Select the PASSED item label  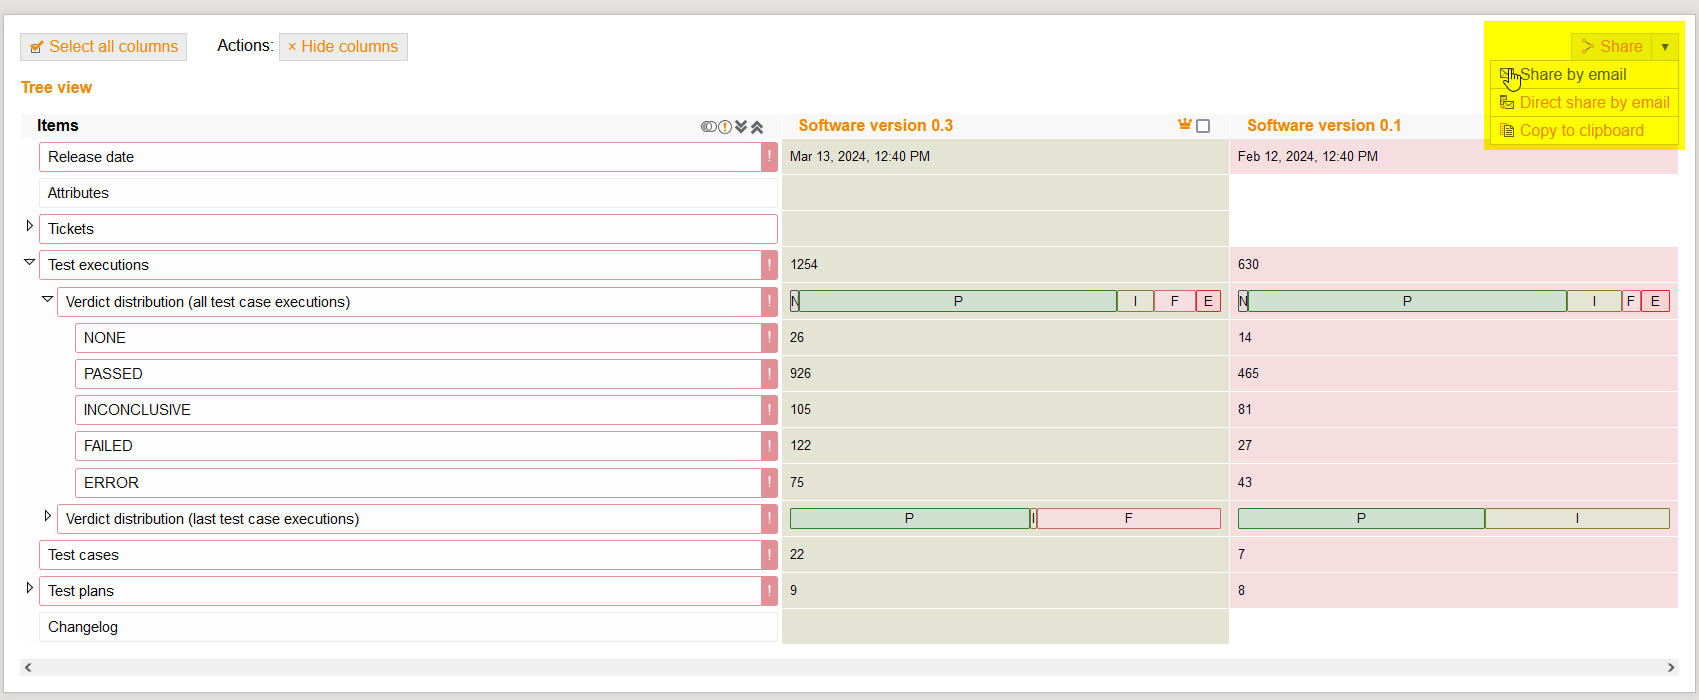113,374
